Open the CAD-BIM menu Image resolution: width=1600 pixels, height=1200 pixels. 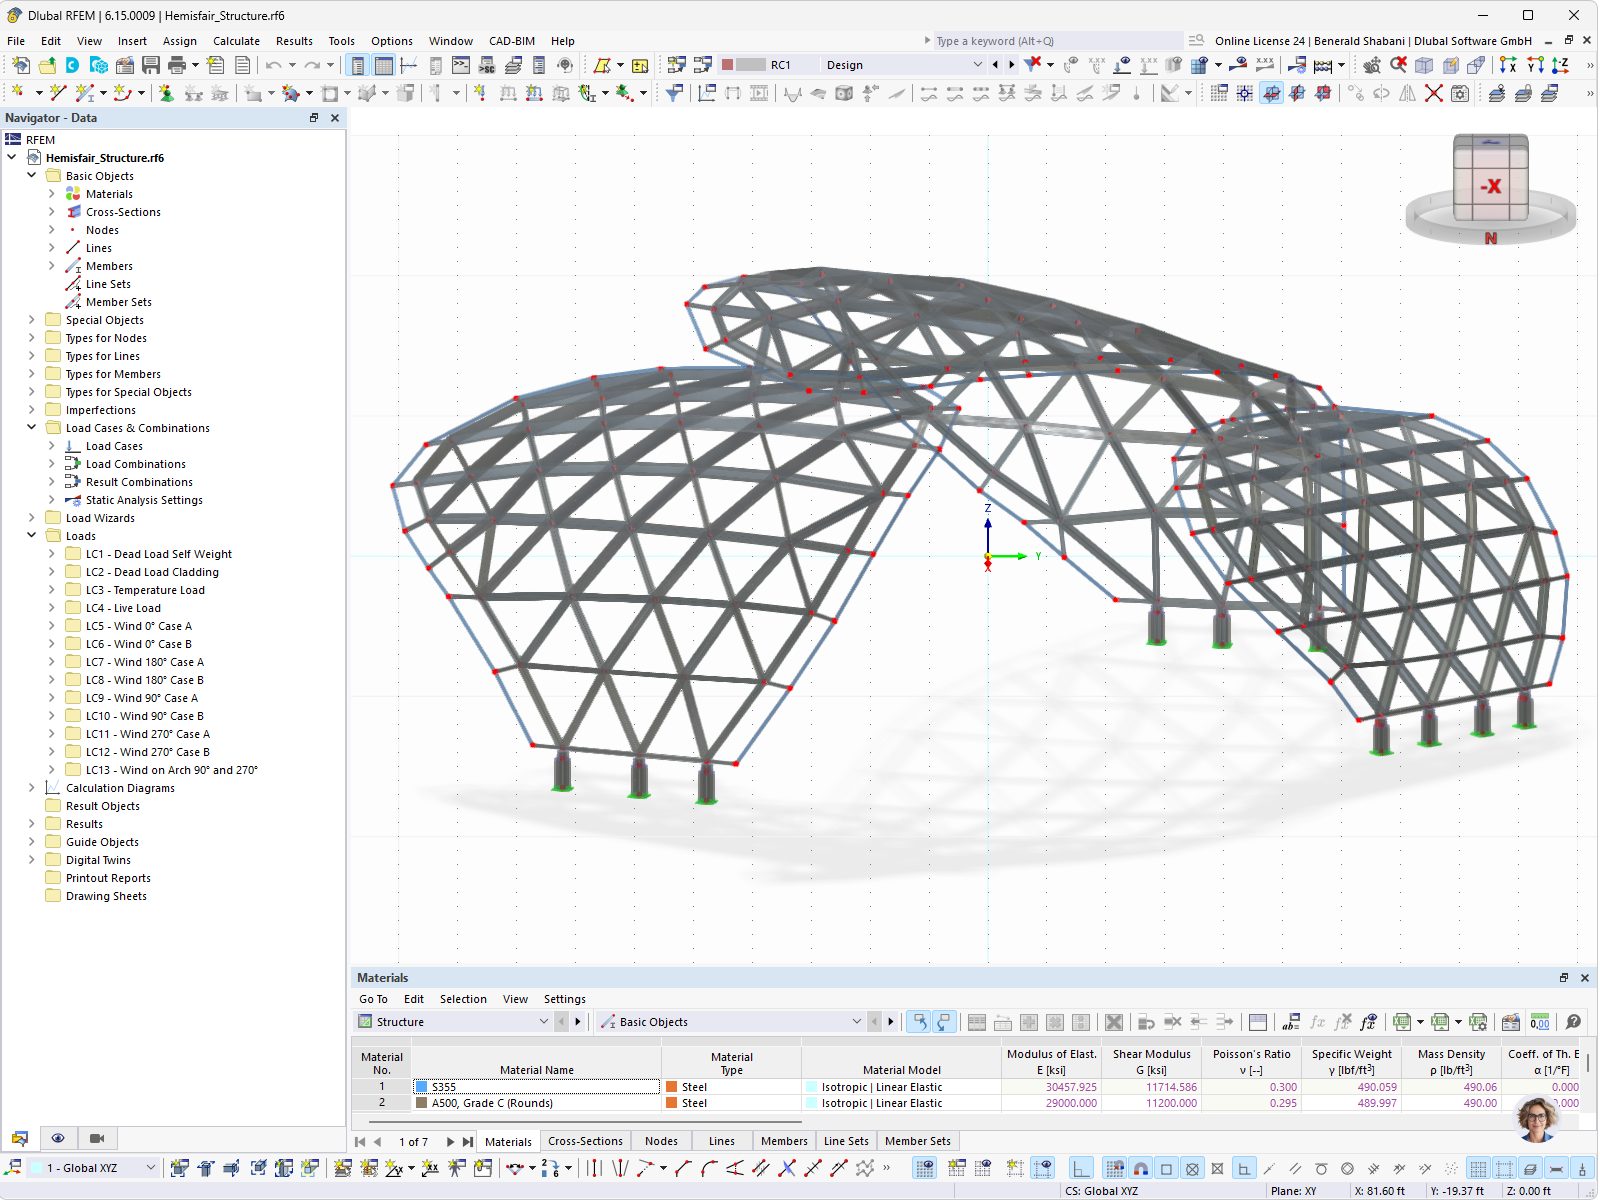[x=512, y=41]
